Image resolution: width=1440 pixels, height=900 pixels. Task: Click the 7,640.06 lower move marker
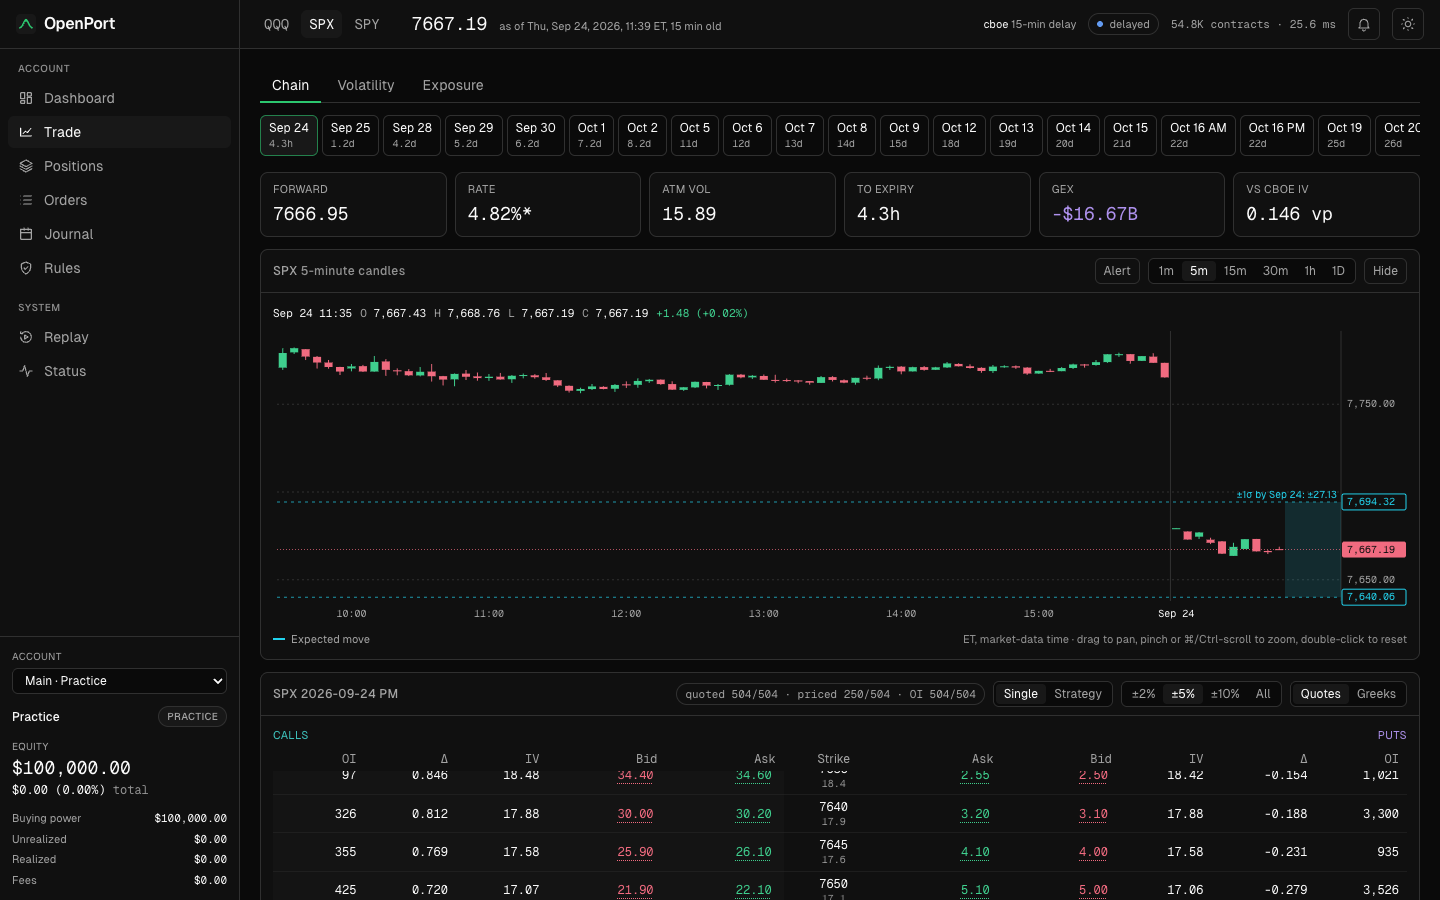1374,597
